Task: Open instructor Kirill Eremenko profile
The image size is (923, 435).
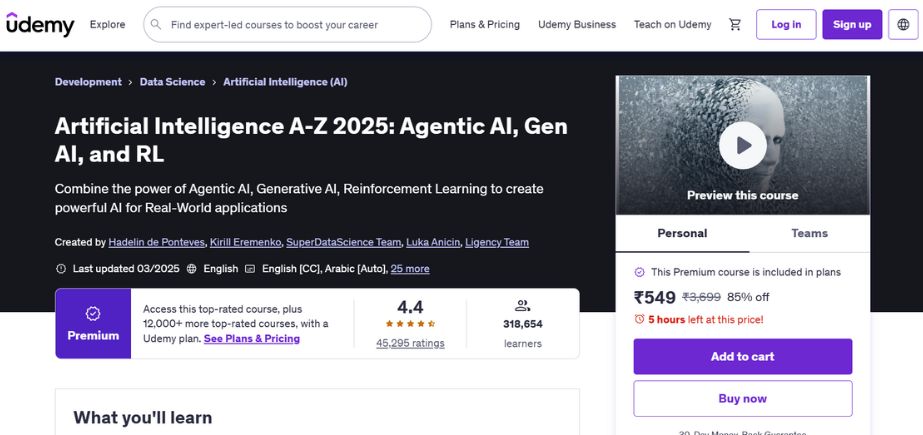Action: [x=245, y=242]
